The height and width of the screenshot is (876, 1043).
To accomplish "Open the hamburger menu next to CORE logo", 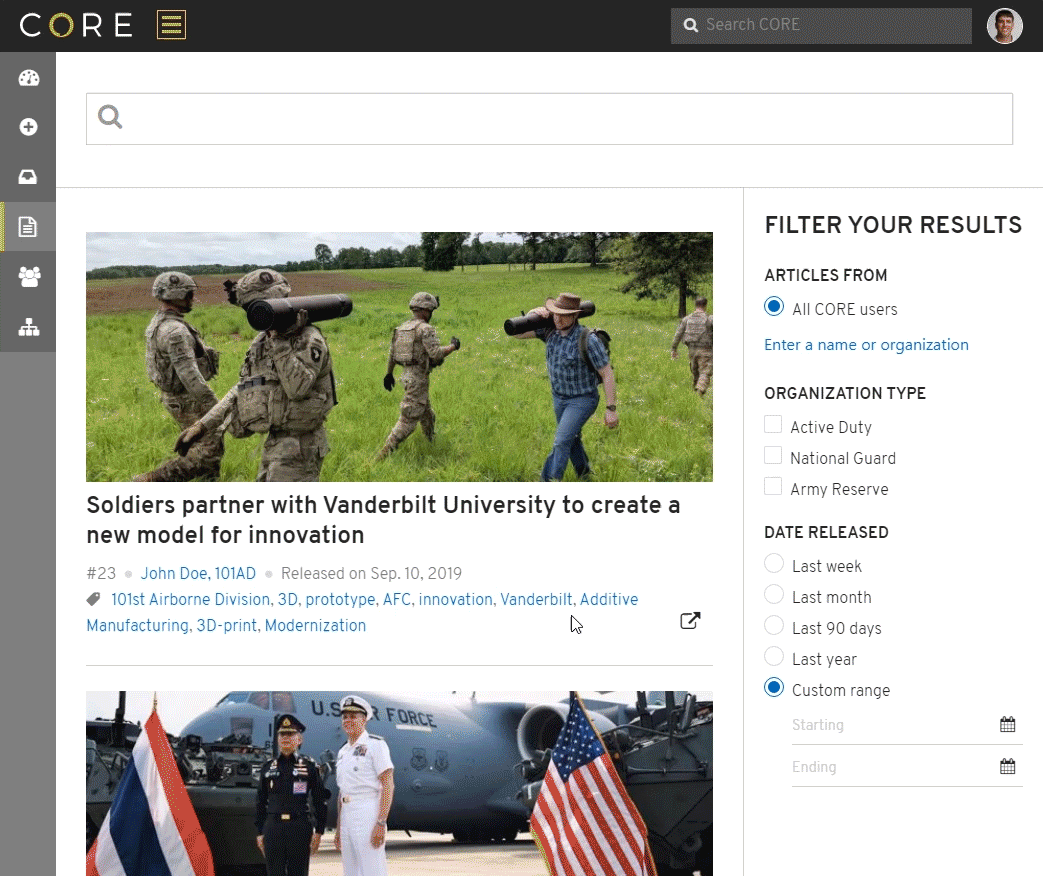I will pyautogui.click(x=171, y=25).
